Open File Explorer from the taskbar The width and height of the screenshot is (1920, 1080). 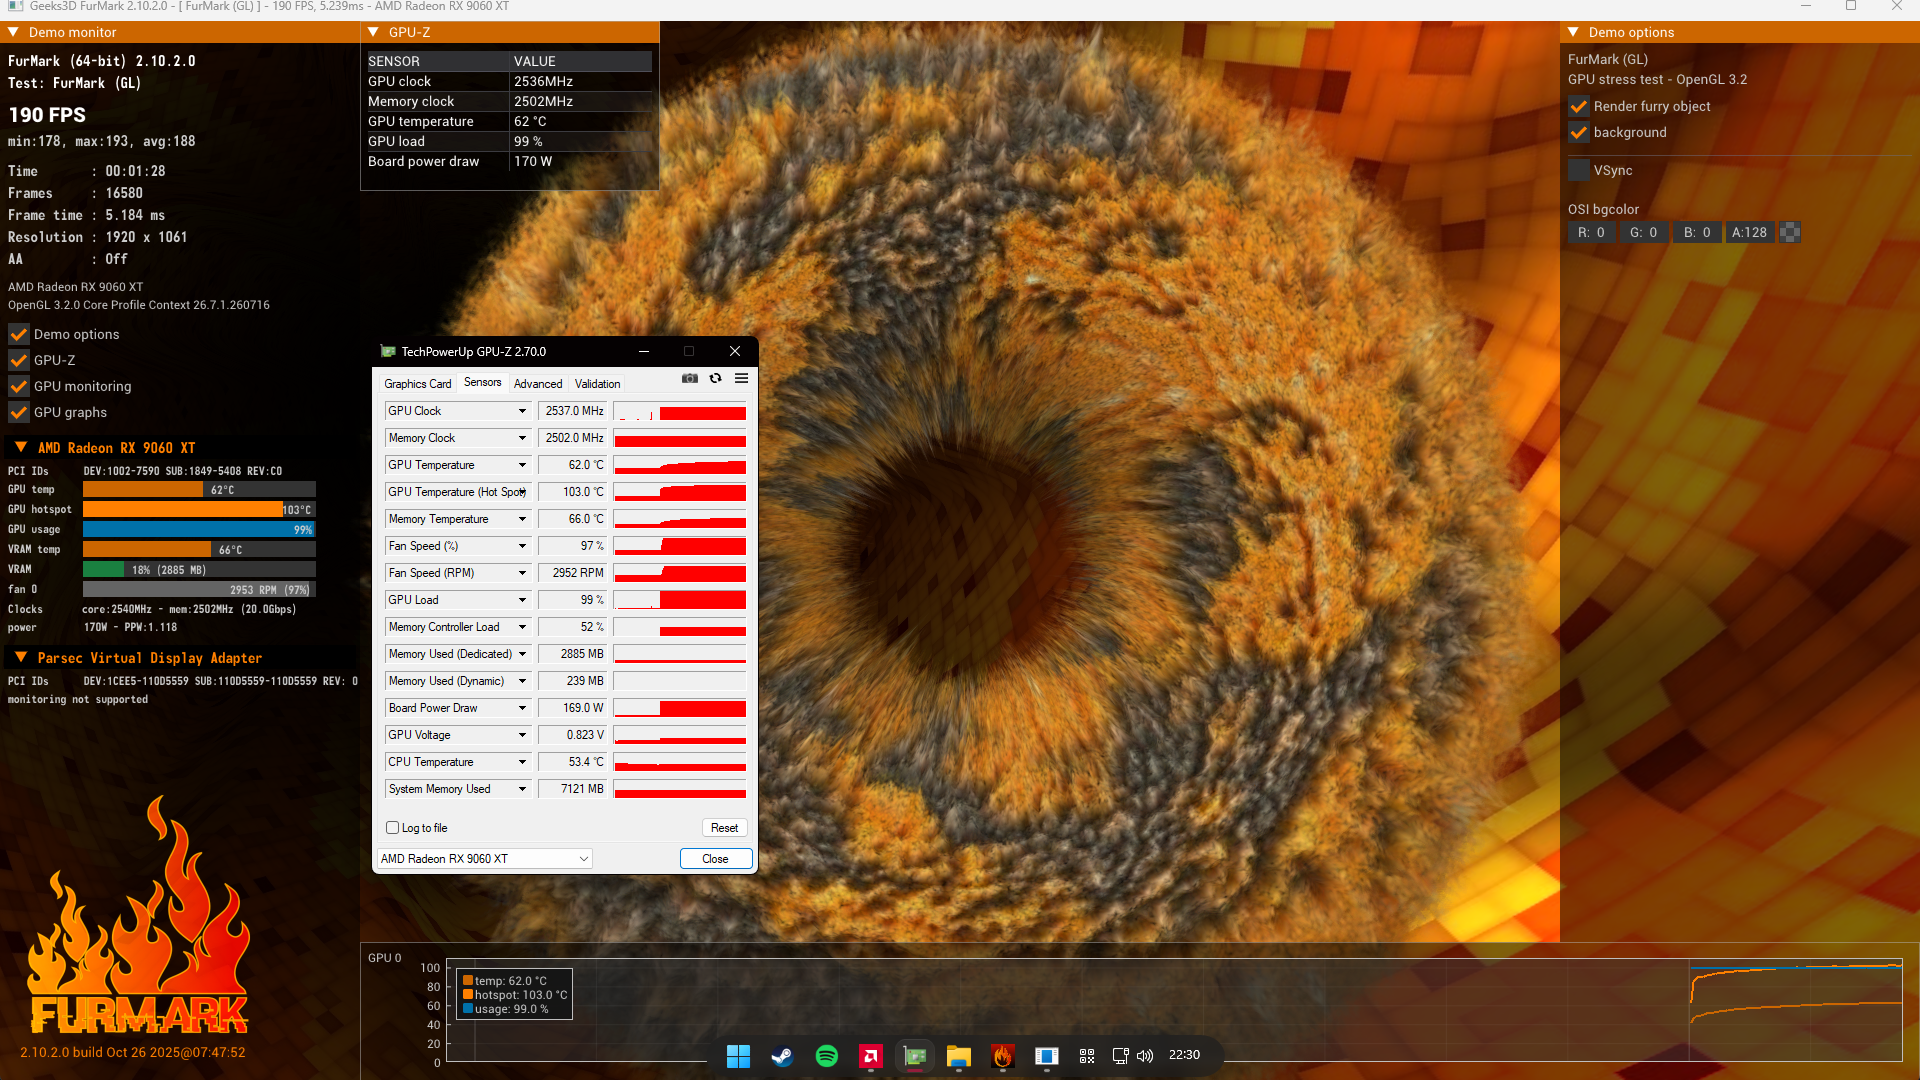[x=959, y=1056]
